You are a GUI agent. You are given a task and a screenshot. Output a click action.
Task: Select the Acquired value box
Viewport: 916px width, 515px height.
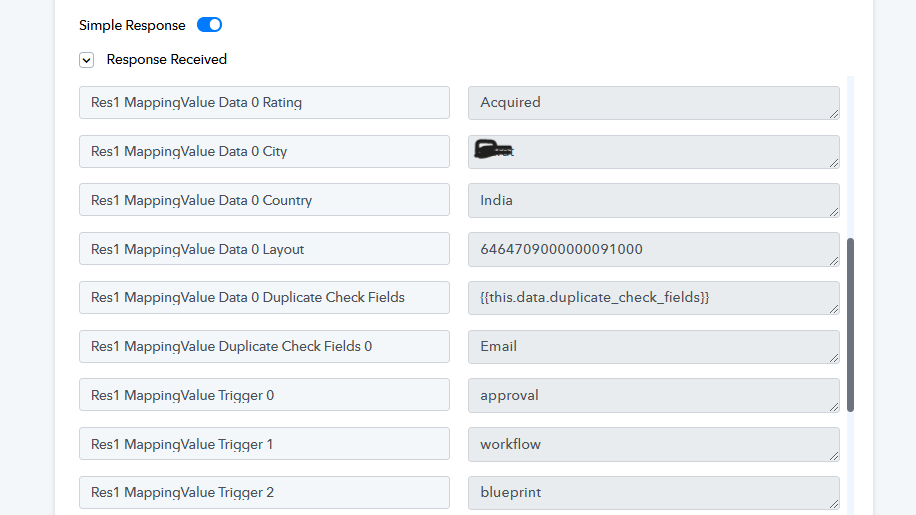pos(654,103)
